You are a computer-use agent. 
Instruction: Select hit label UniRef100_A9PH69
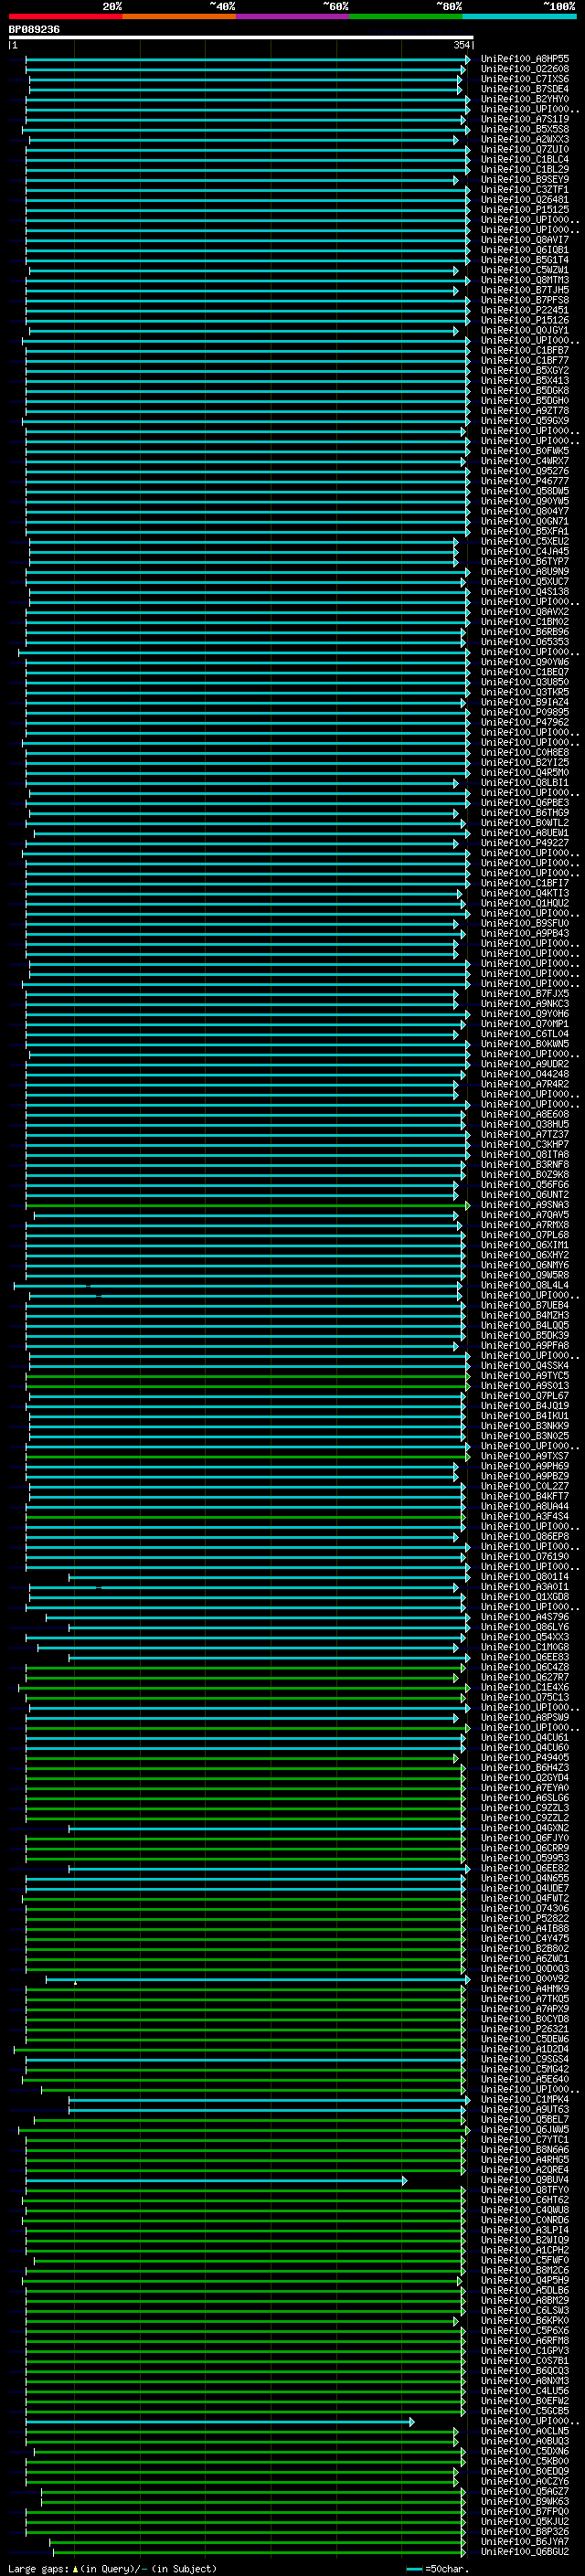(525, 1466)
